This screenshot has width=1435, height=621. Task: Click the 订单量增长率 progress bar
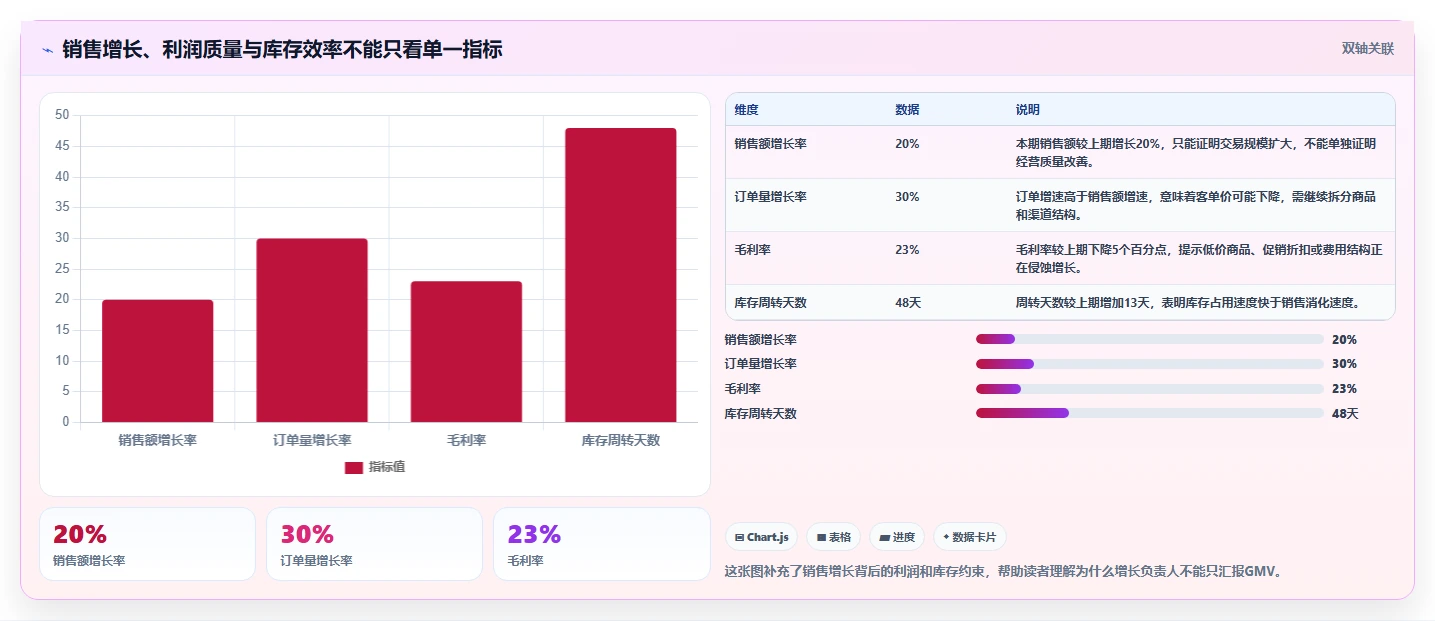(x=1150, y=364)
